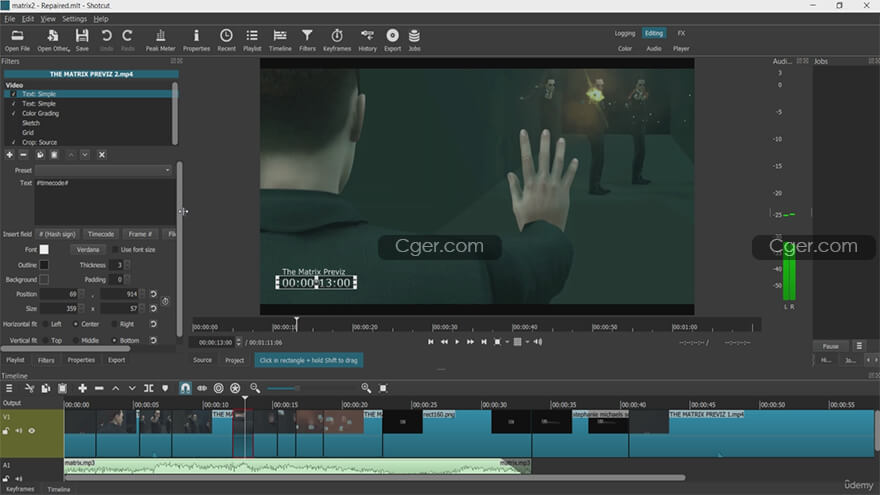880x495 pixels.
Task: Open the Preset dropdown
Action: [104, 170]
